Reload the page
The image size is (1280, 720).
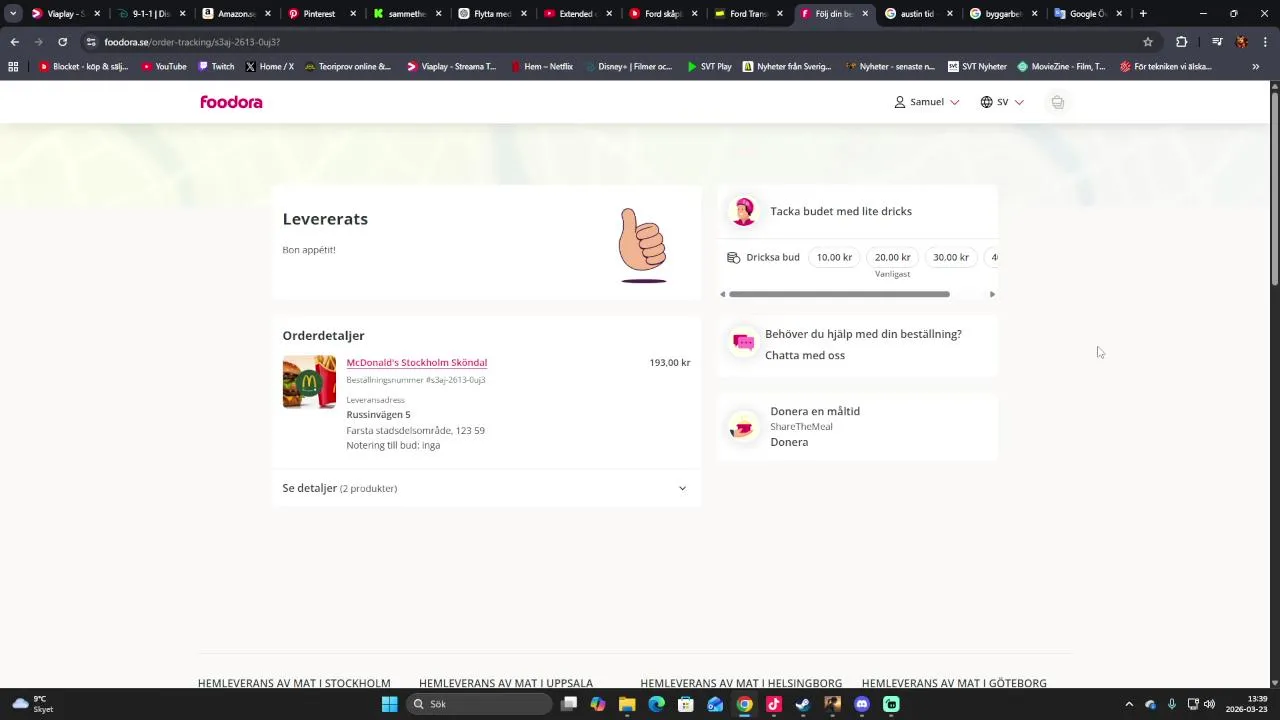tap(62, 42)
